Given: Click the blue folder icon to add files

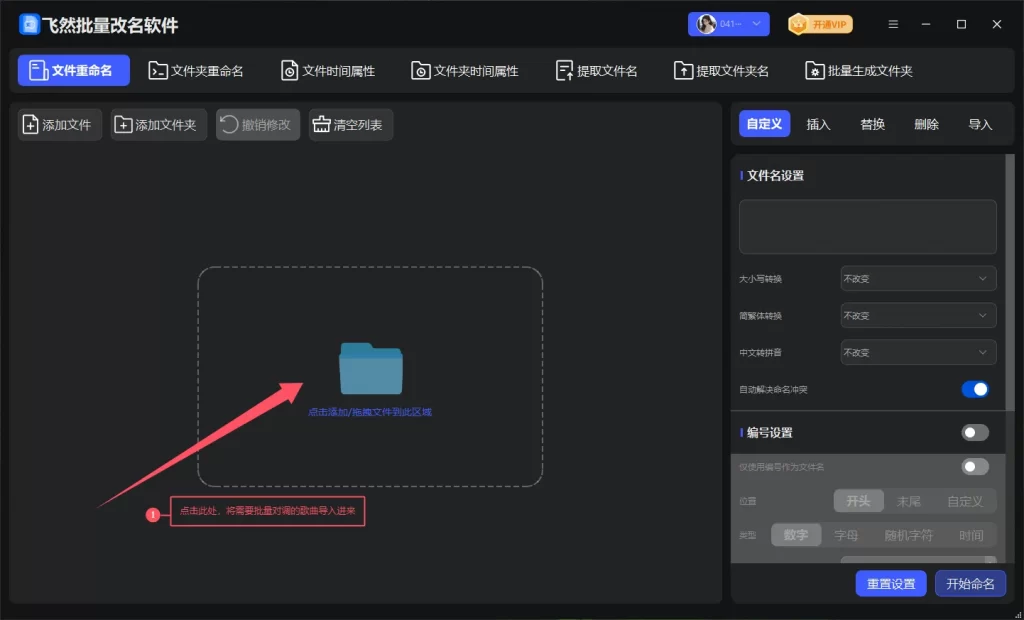Looking at the screenshot, I should [370, 368].
